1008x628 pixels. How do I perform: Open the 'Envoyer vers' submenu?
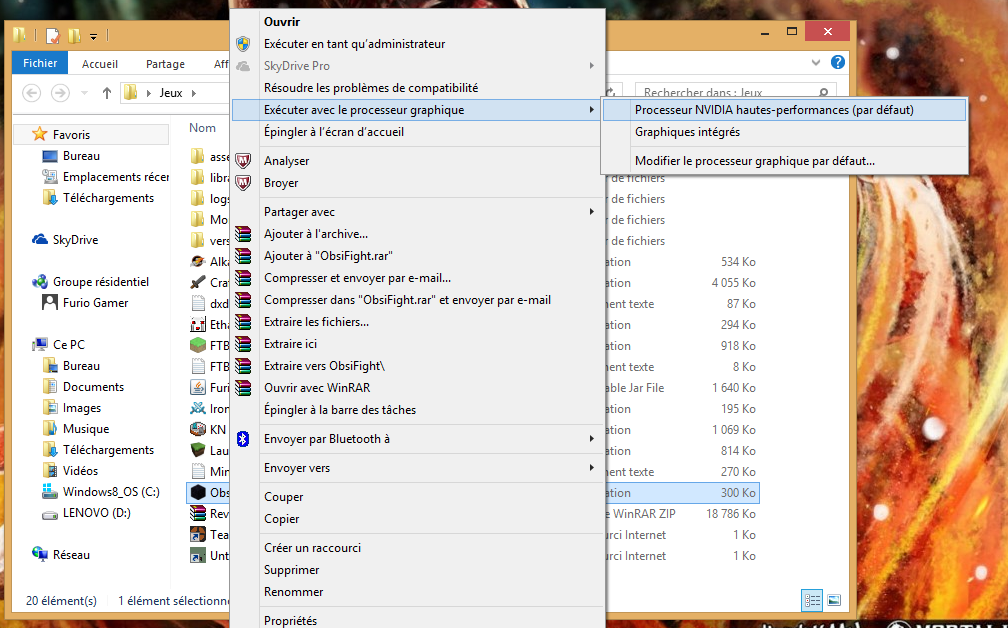click(418, 468)
